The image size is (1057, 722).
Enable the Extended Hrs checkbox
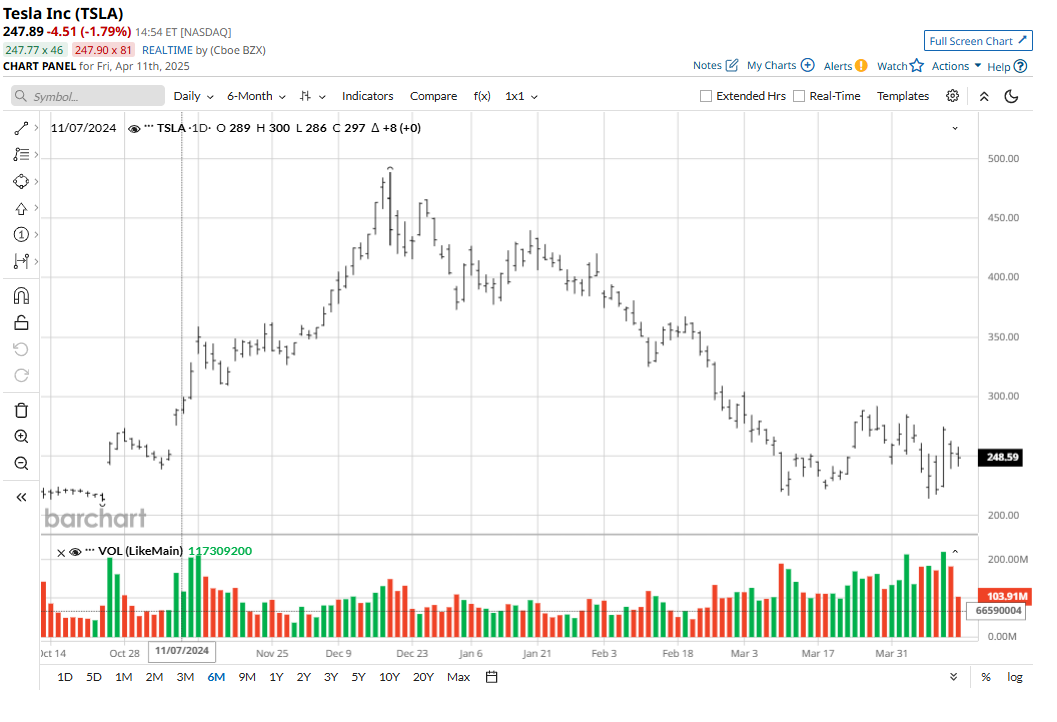(x=706, y=96)
